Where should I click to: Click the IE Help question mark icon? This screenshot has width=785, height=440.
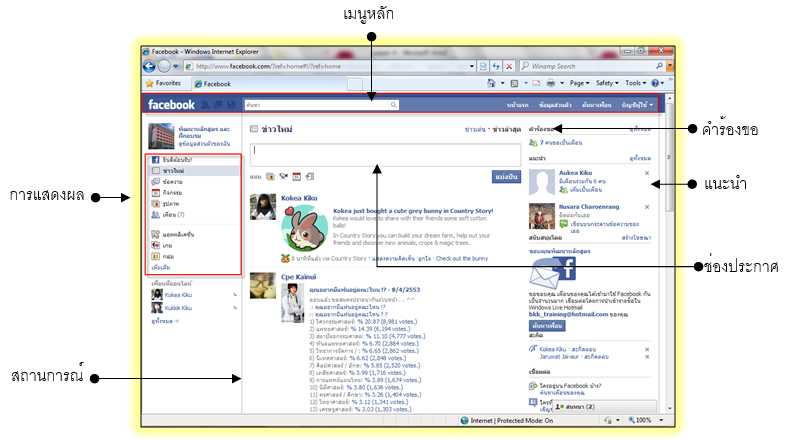tap(655, 83)
